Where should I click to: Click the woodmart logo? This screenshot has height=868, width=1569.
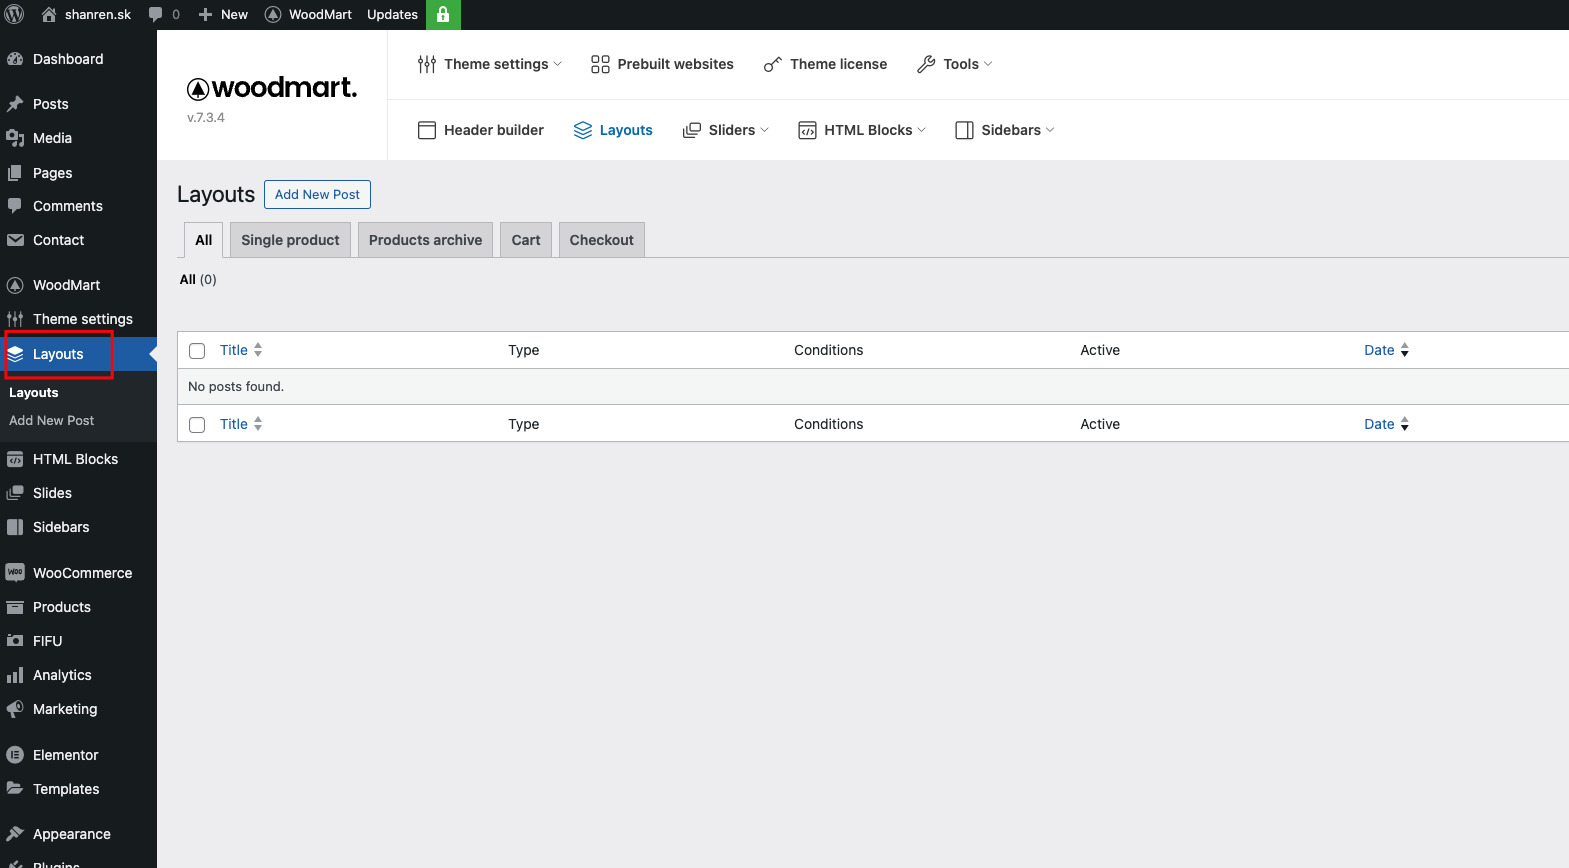pyautogui.click(x=272, y=88)
